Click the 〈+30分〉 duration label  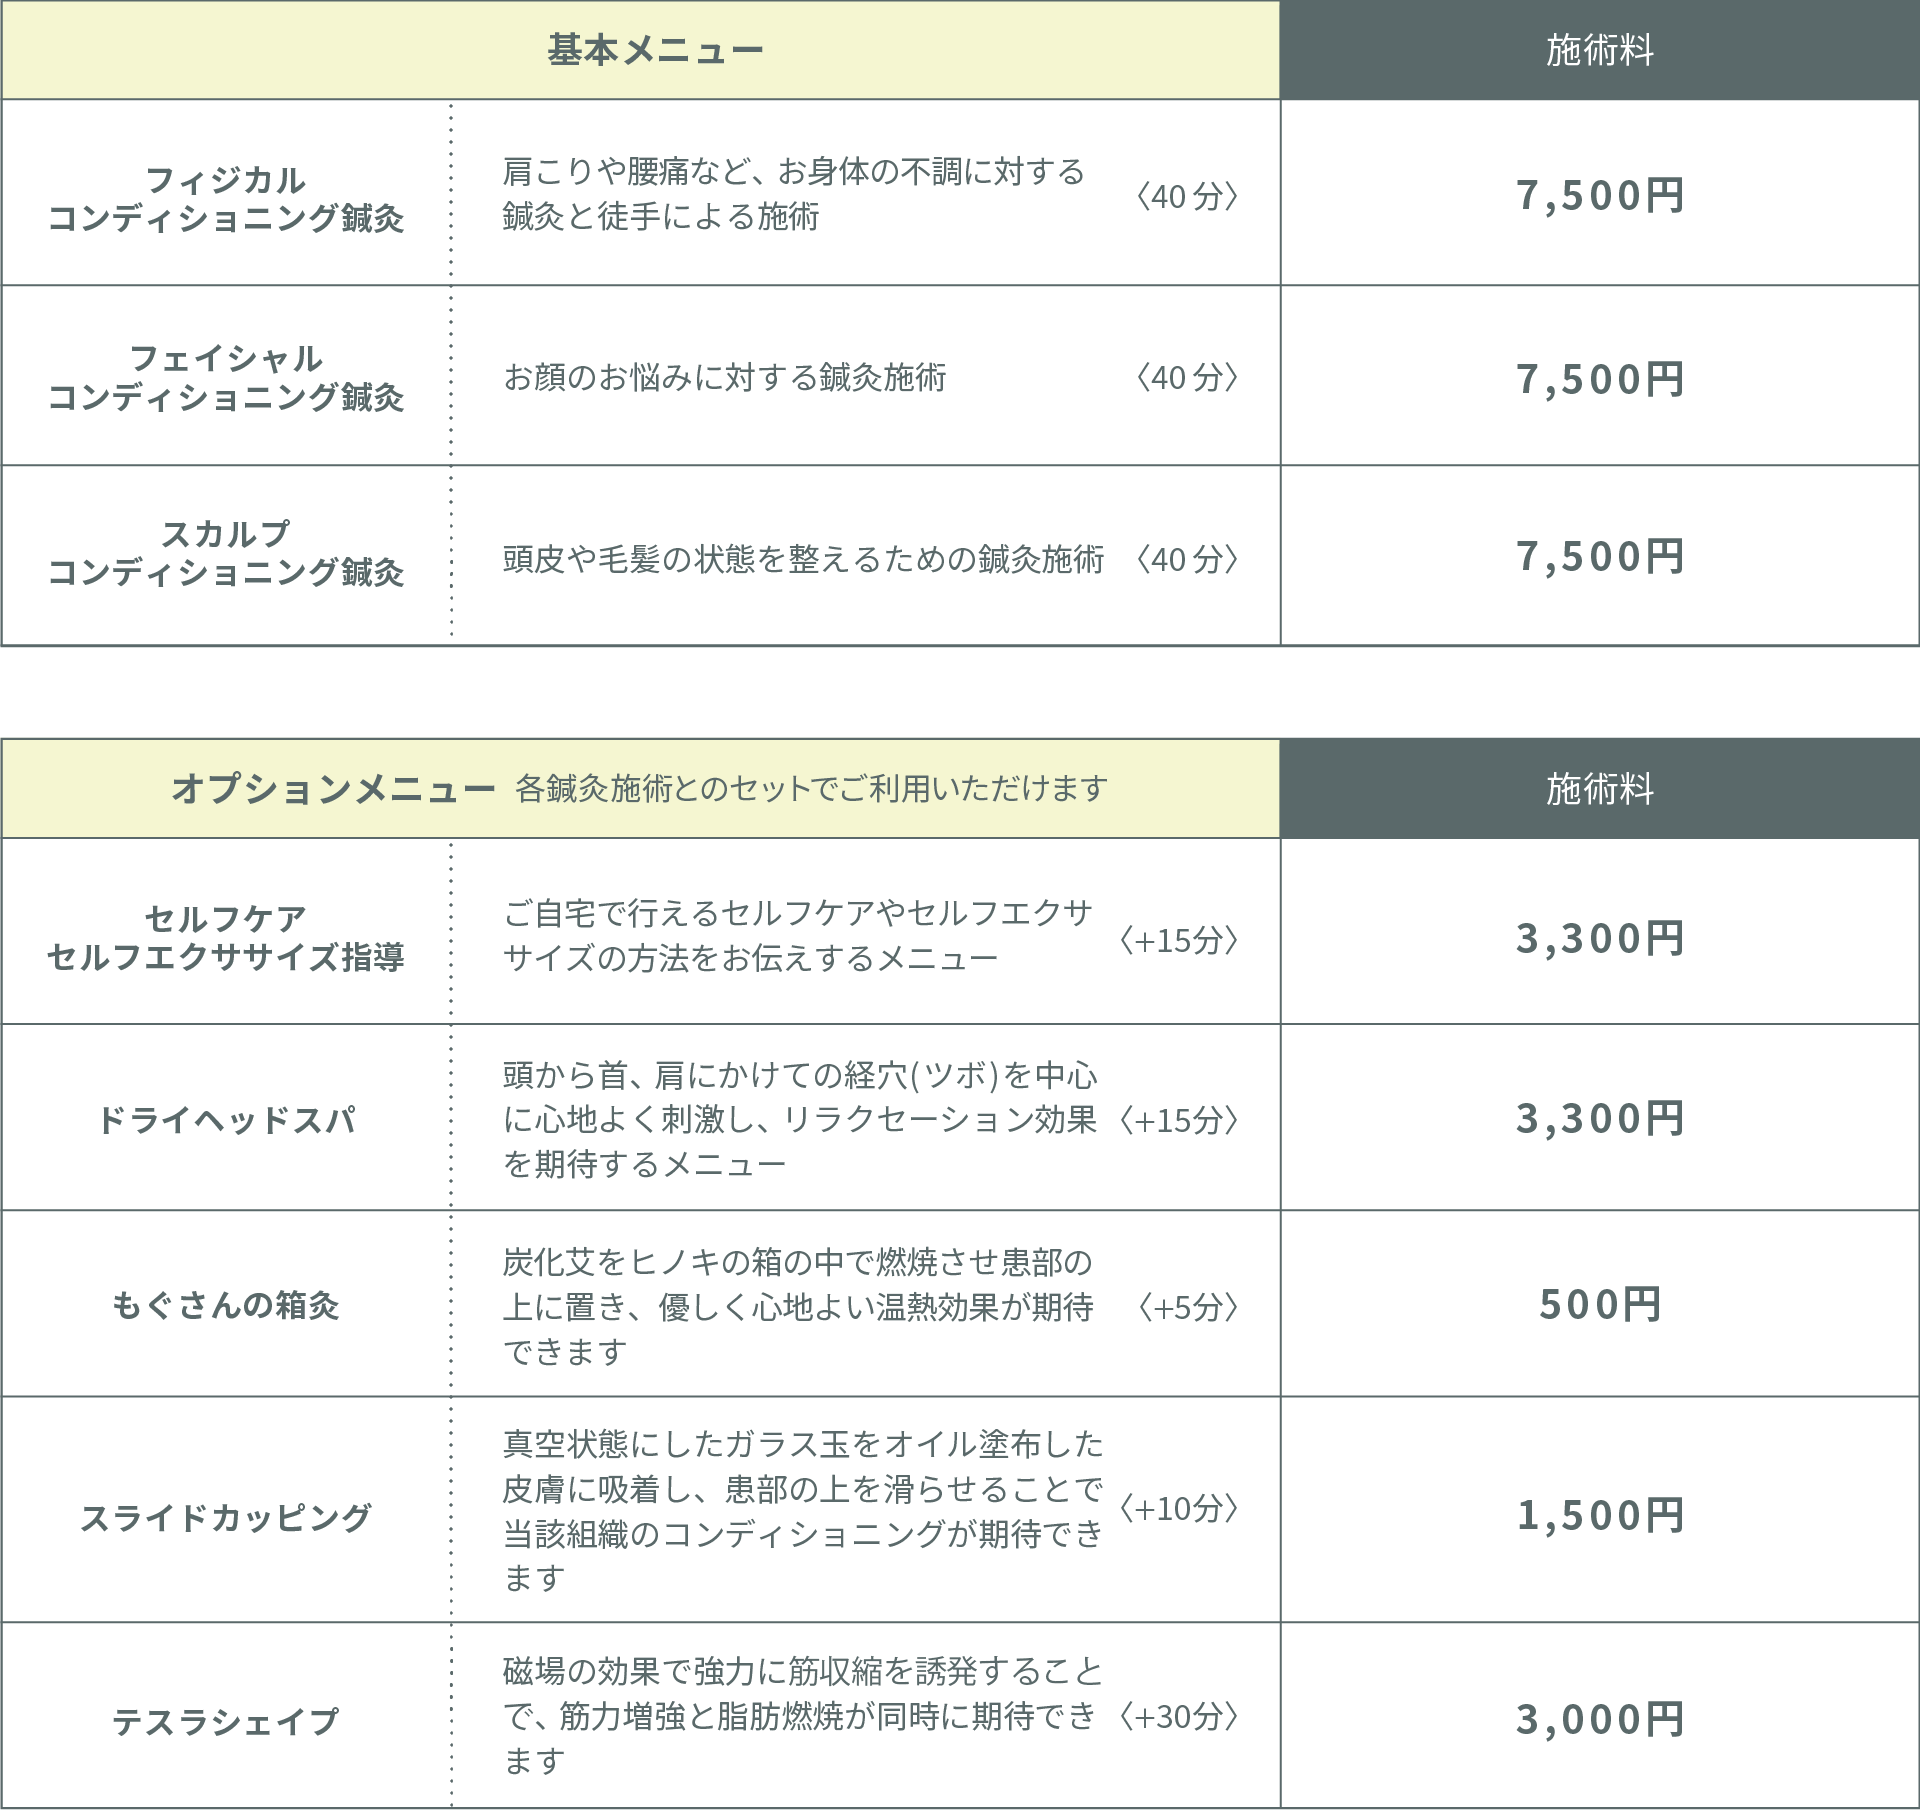(x=1179, y=1716)
